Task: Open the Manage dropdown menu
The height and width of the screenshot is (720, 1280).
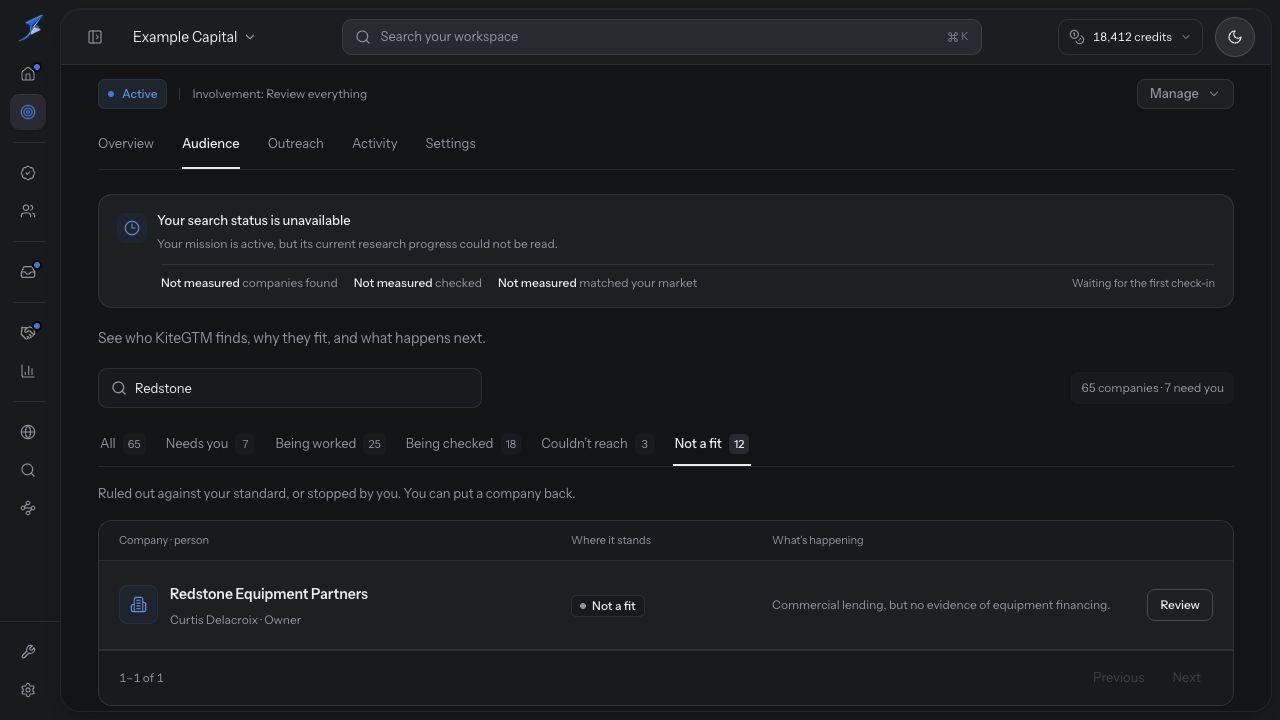Action: click(x=1185, y=94)
